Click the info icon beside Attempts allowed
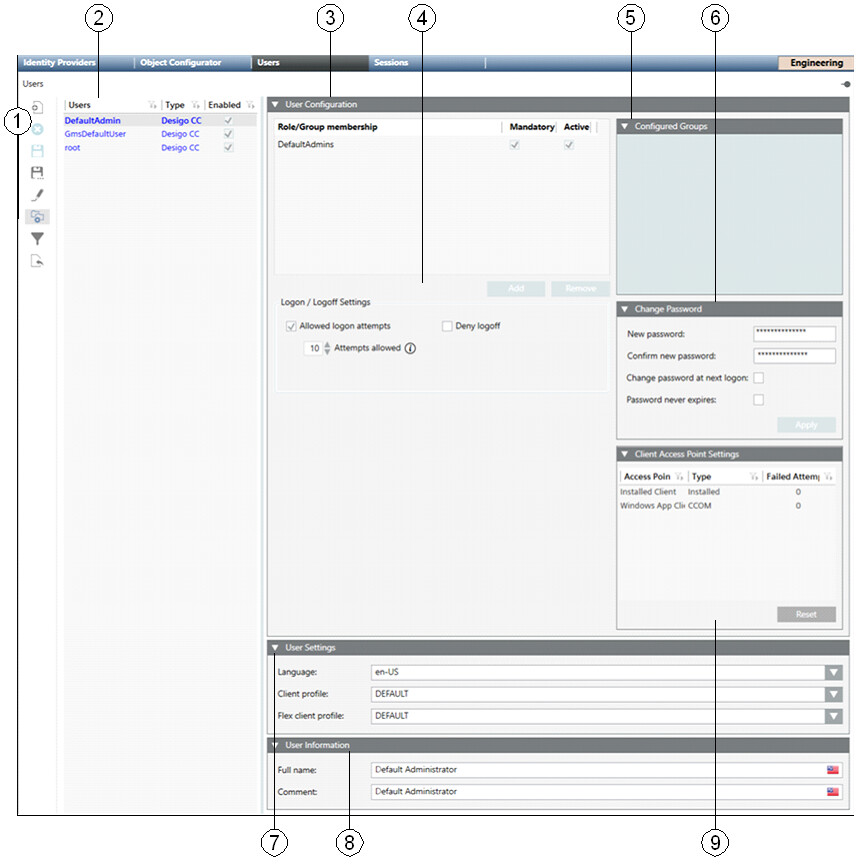 410,349
